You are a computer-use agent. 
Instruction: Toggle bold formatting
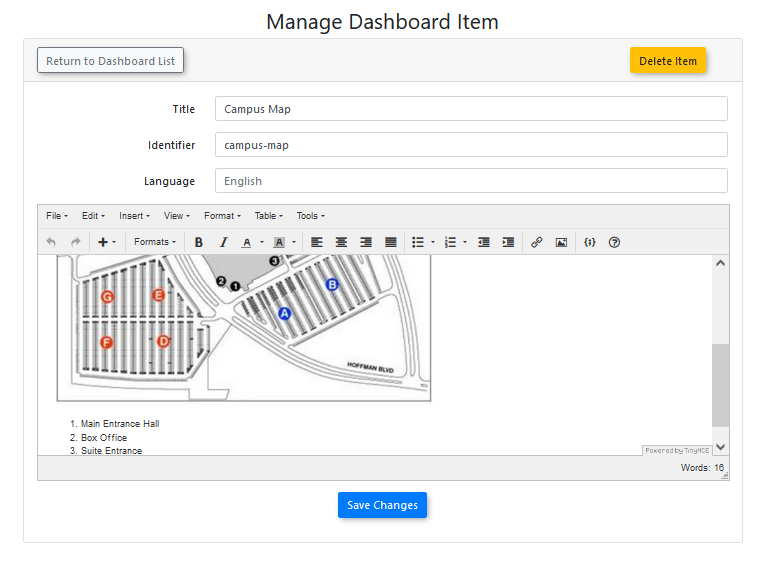click(199, 242)
